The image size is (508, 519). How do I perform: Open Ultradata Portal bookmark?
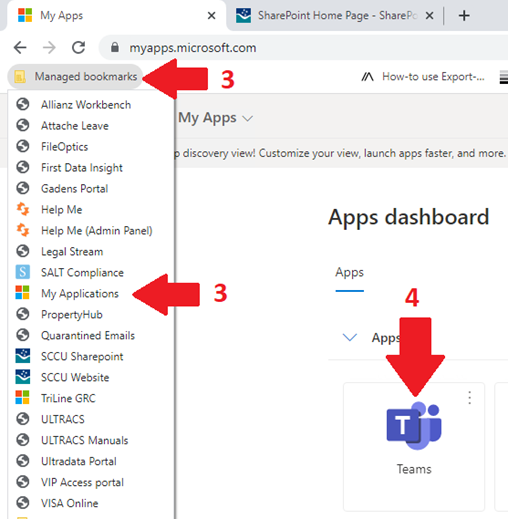pos(91,461)
